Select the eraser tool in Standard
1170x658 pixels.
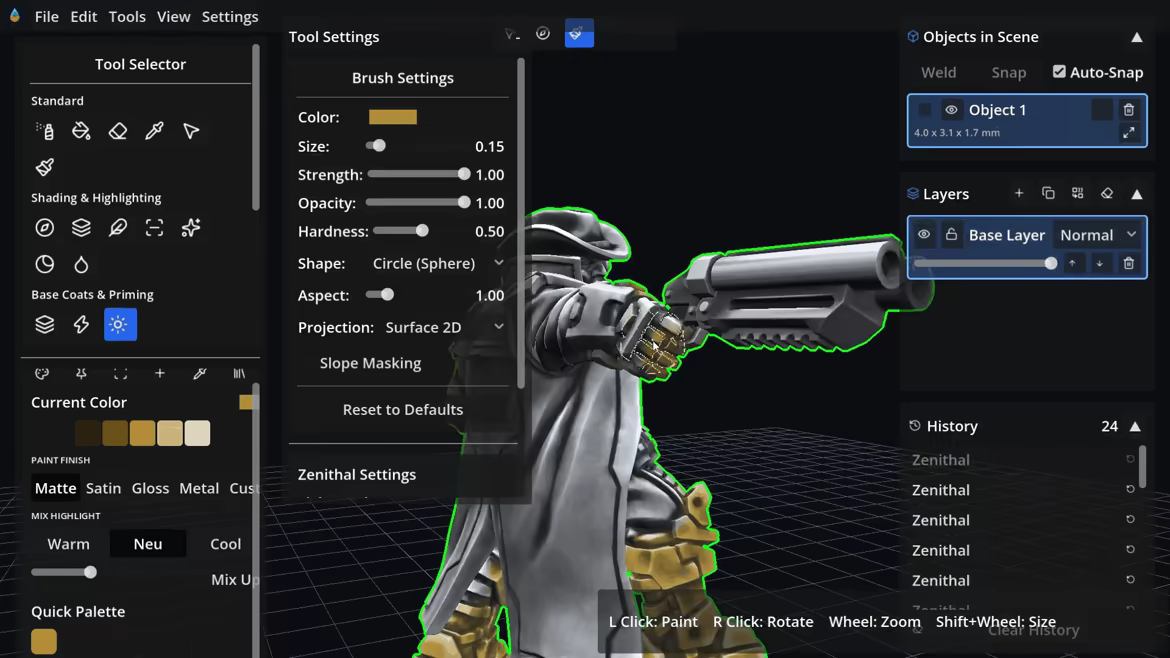pyautogui.click(x=118, y=131)
